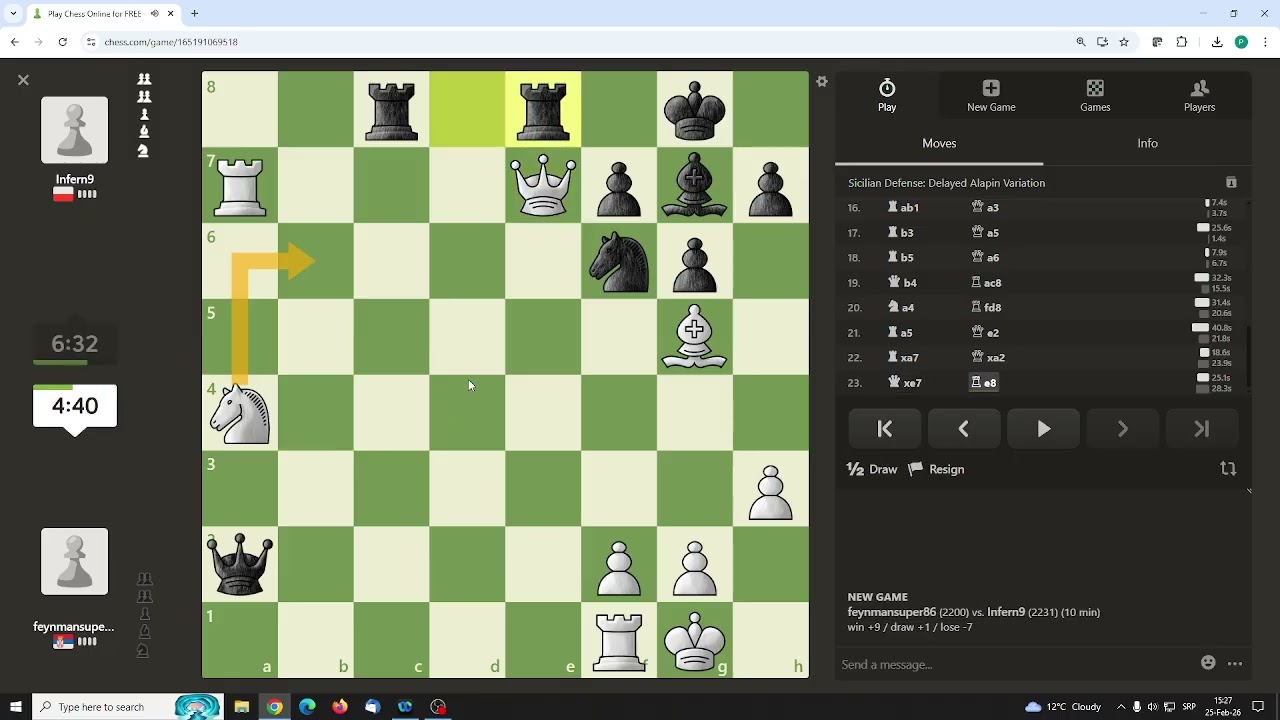Open the Play tab with timer icon
The image size is (1280, 720).
tap(887, 96)
